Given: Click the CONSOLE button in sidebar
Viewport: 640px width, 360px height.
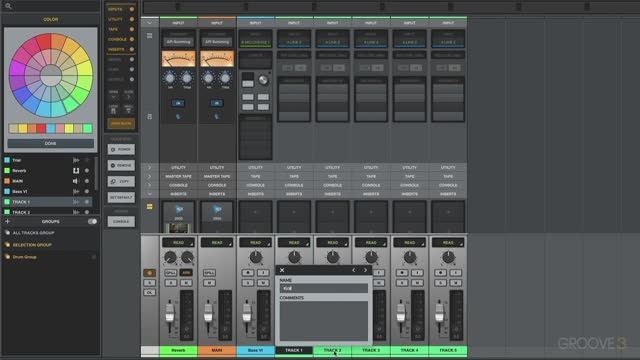Looking at the screenshot, I should (x=121, y=221).
